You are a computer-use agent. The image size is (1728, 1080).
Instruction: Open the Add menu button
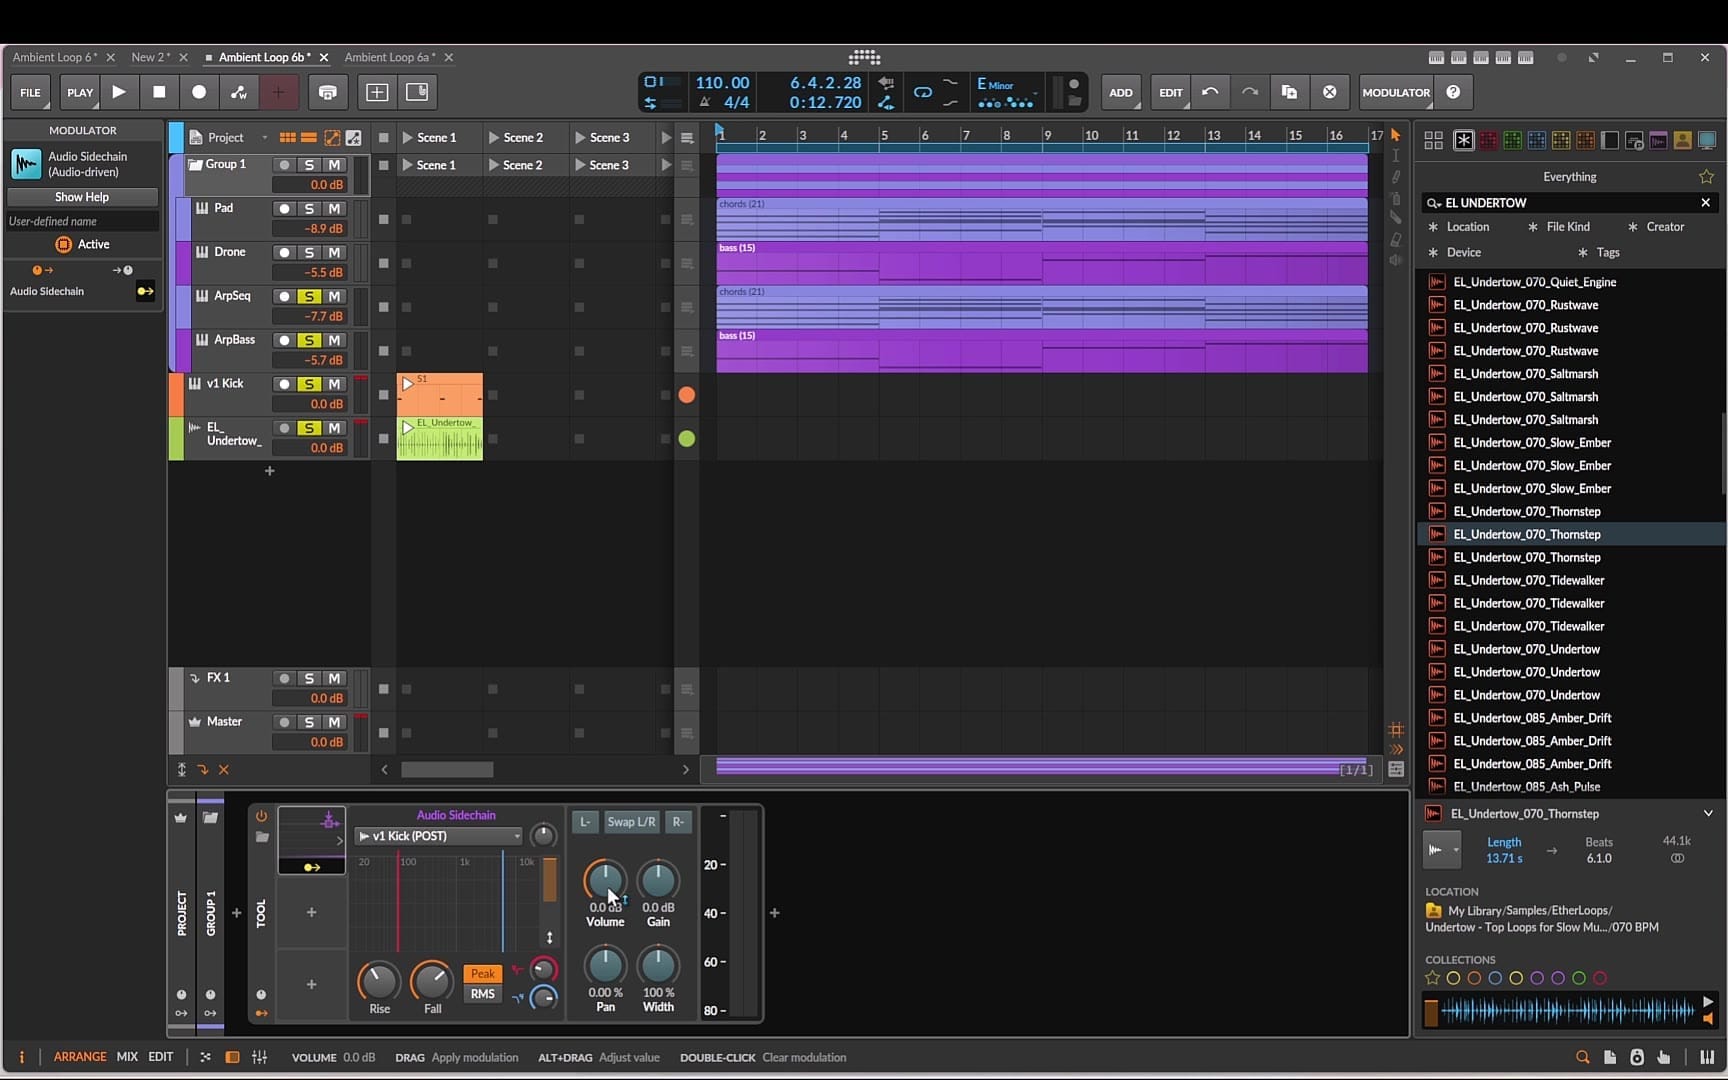coord(1121,92)
